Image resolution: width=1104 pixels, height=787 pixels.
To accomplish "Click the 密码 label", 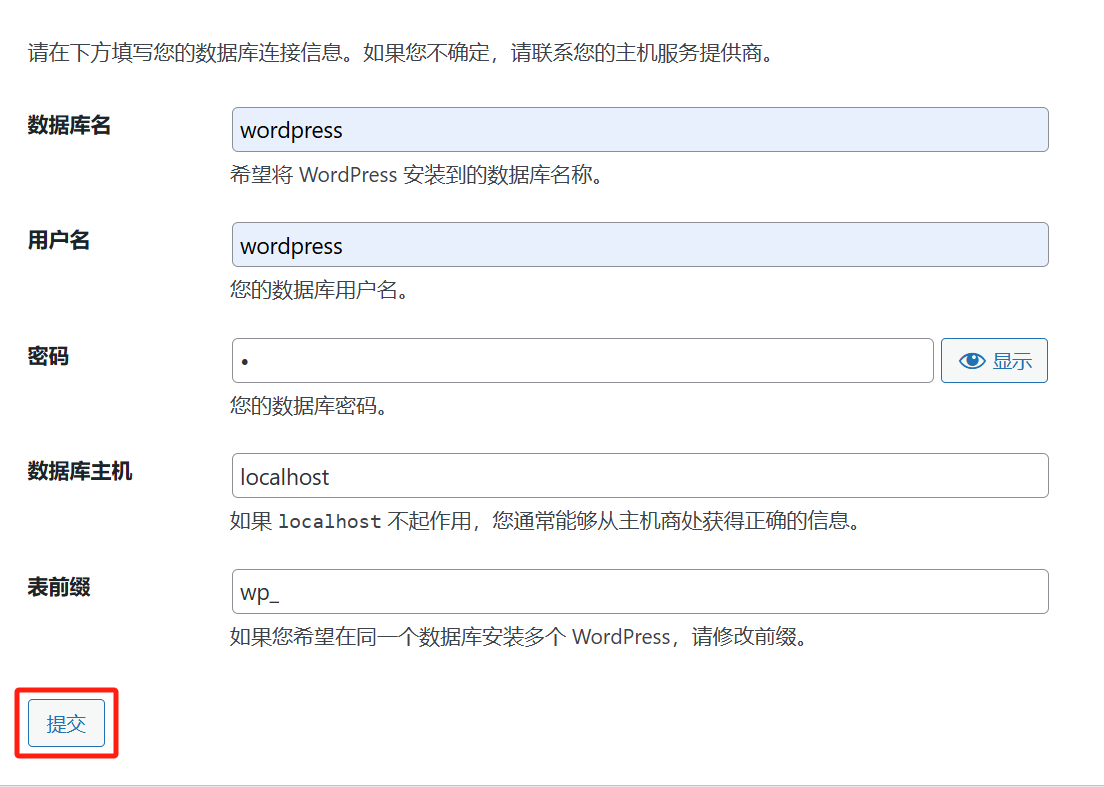I will tap(48, 356).
